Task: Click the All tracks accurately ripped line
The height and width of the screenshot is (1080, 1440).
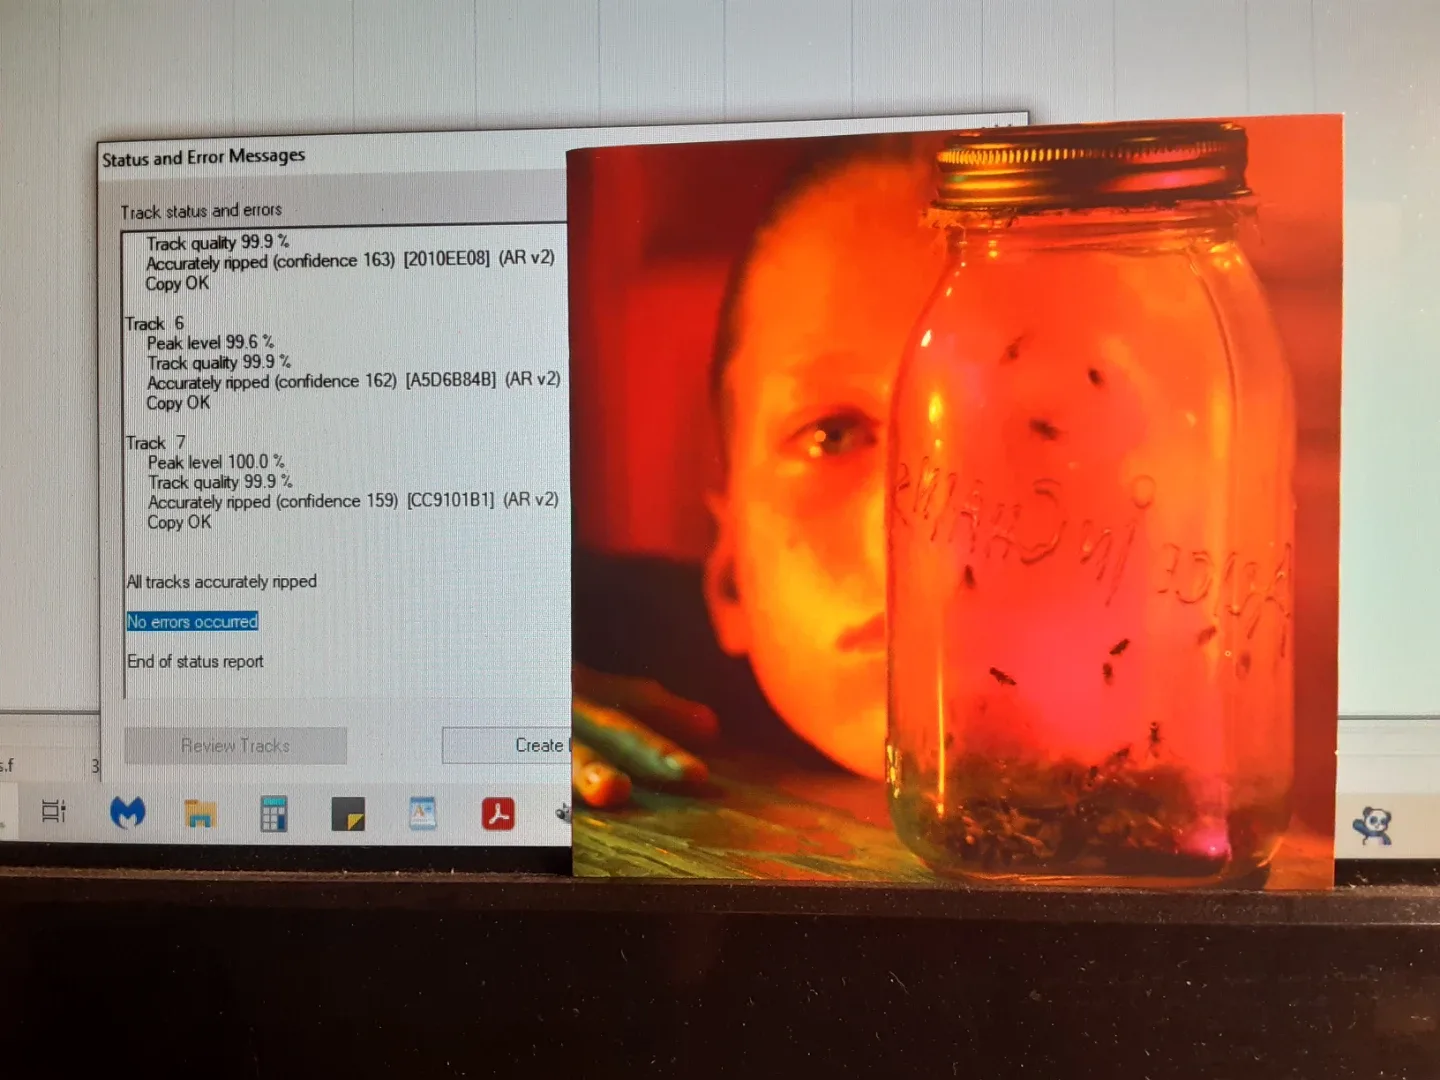Action: (x=222, y=581)
